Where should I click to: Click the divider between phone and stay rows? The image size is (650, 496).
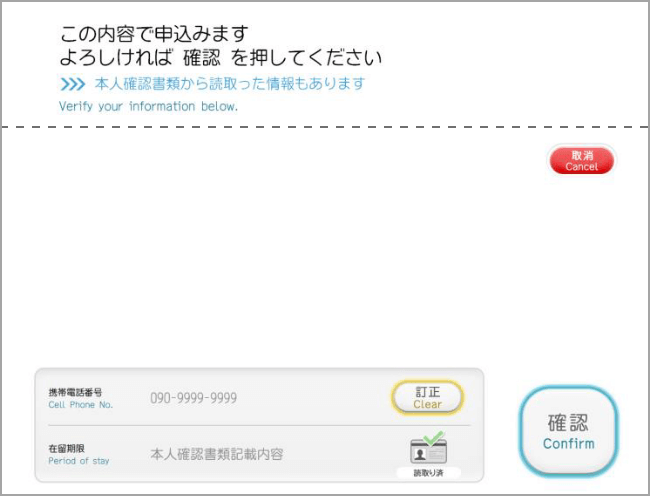pyautogui.click(x=260, y=426)
